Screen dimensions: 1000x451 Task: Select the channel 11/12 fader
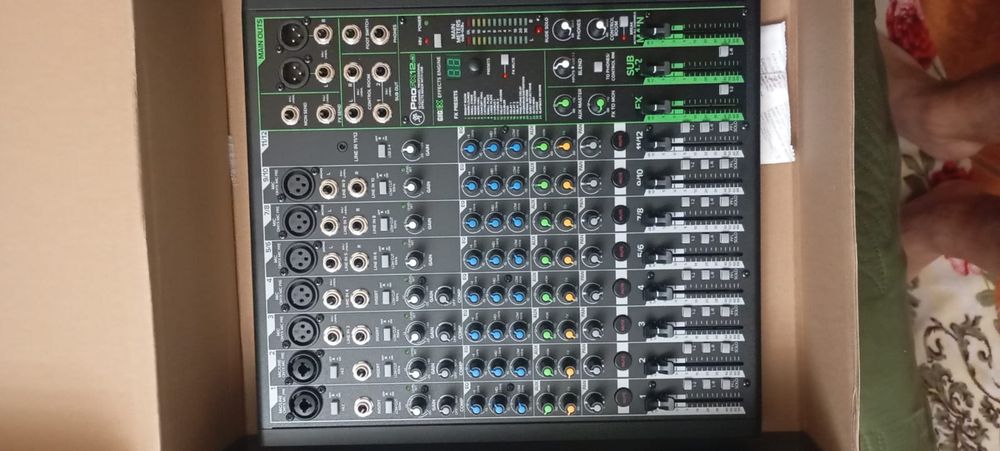click(x=656, y=145)
